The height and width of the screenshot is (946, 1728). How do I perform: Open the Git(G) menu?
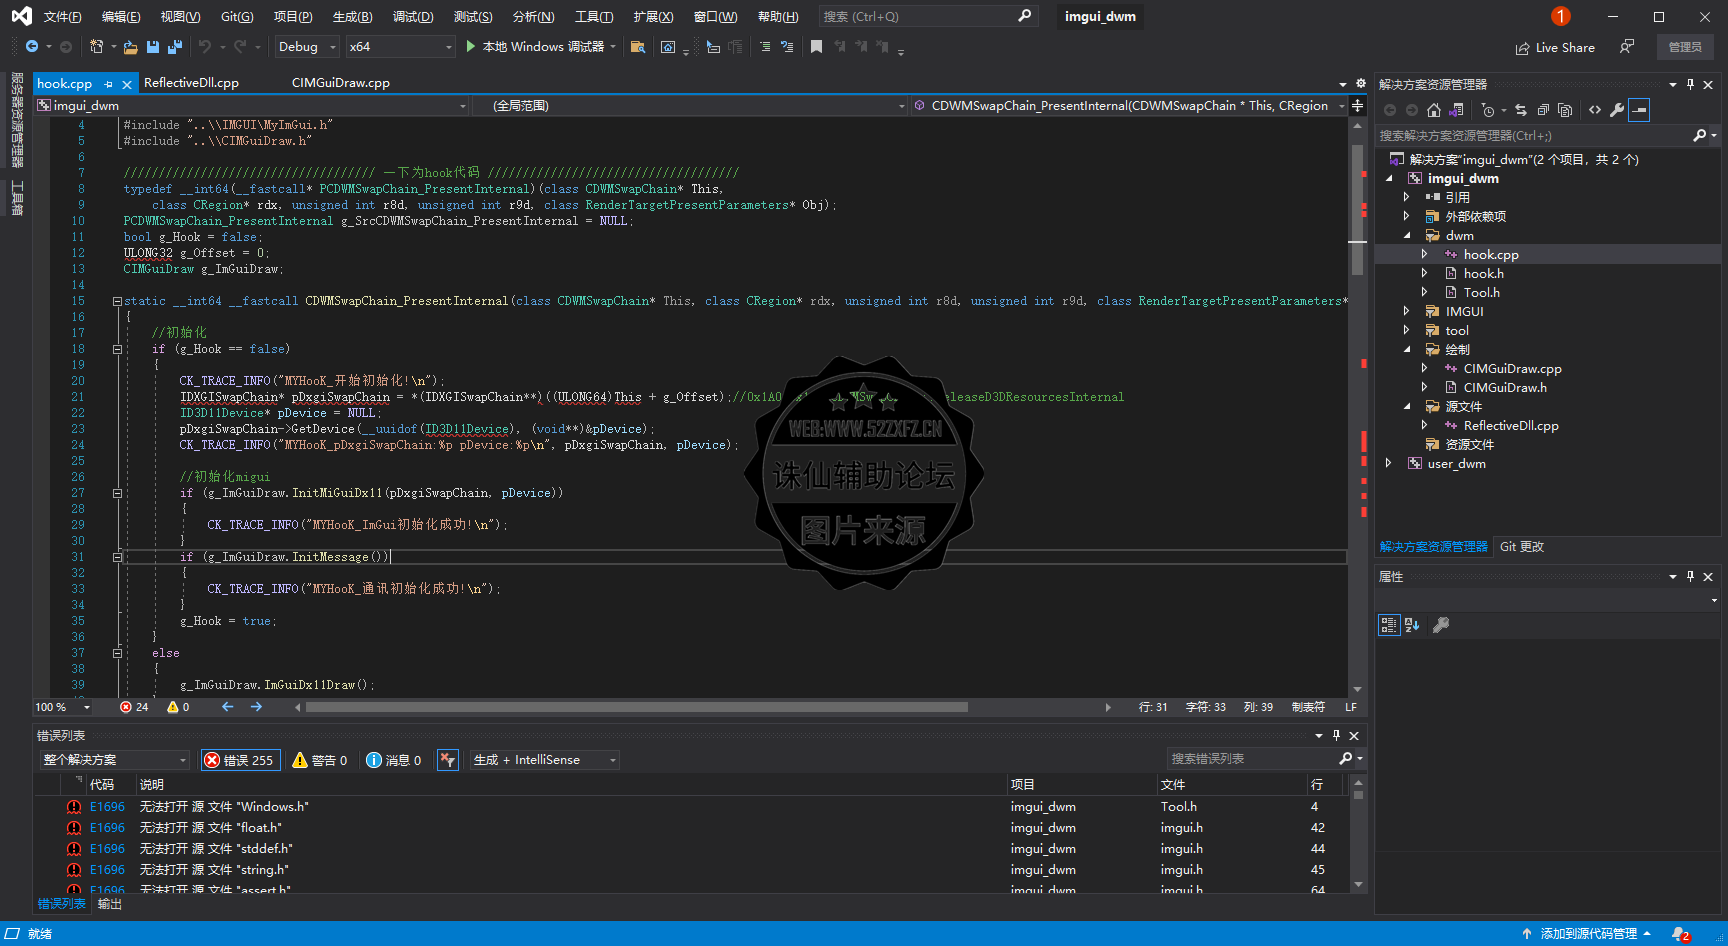(x=237, y=17)
